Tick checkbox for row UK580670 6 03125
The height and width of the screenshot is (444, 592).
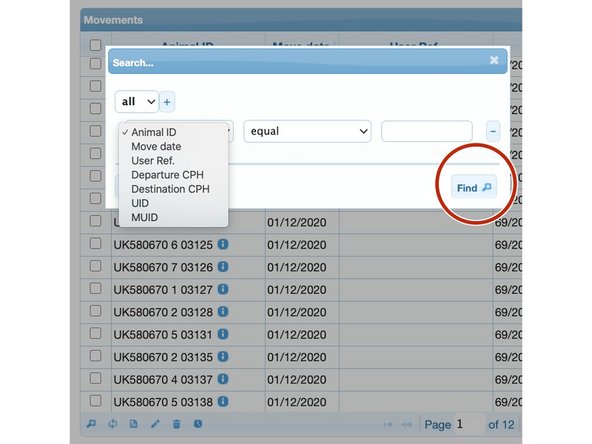tap(96, 244)
